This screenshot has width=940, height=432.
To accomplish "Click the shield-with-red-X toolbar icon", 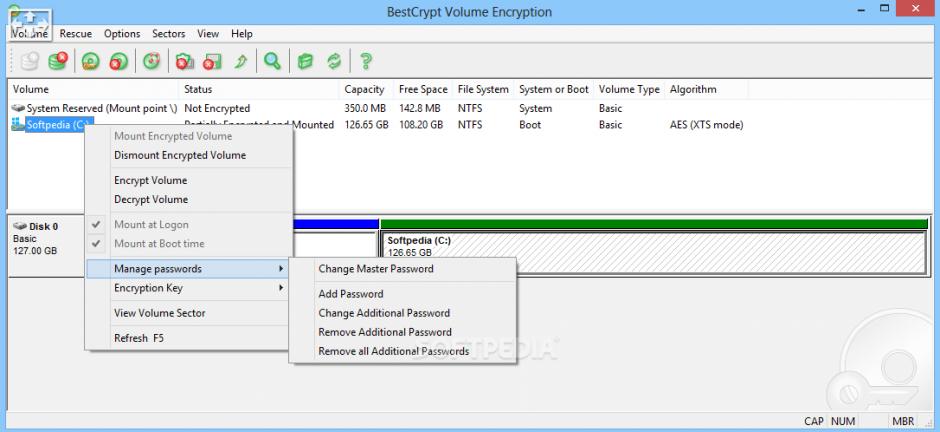I will 185,61.
